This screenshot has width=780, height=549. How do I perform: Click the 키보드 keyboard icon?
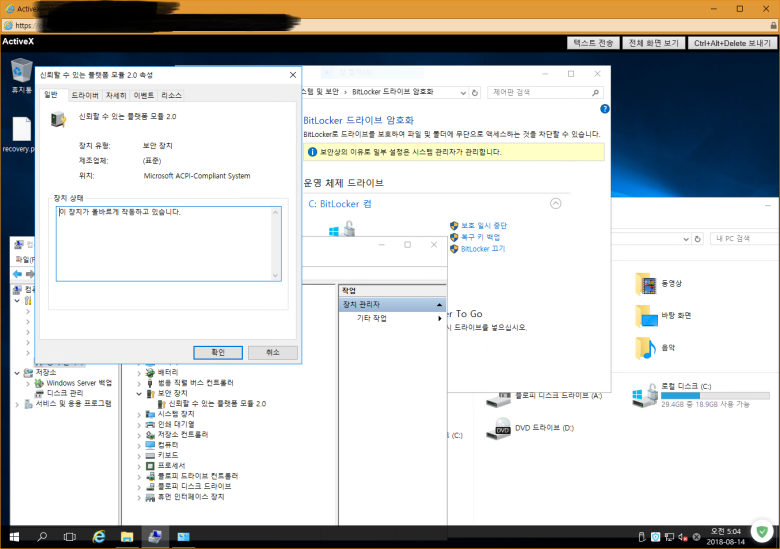coord(150,456)
